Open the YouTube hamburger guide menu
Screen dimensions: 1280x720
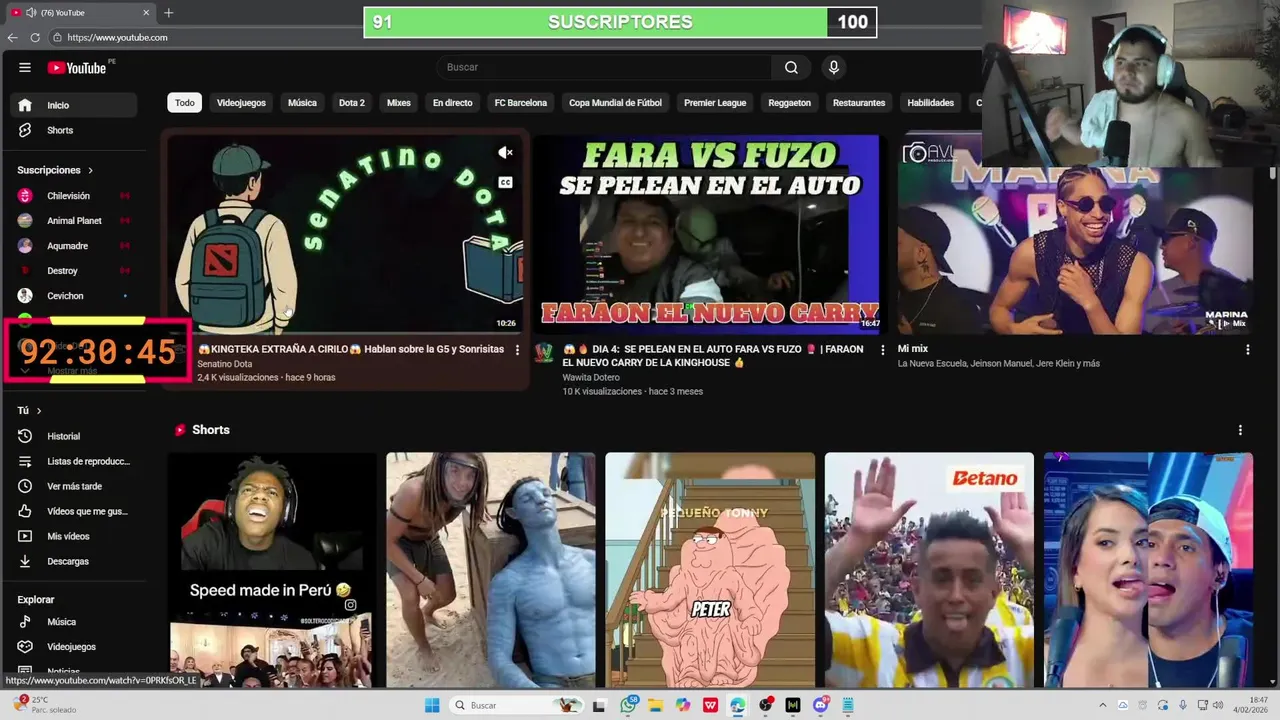click(24, 67)
